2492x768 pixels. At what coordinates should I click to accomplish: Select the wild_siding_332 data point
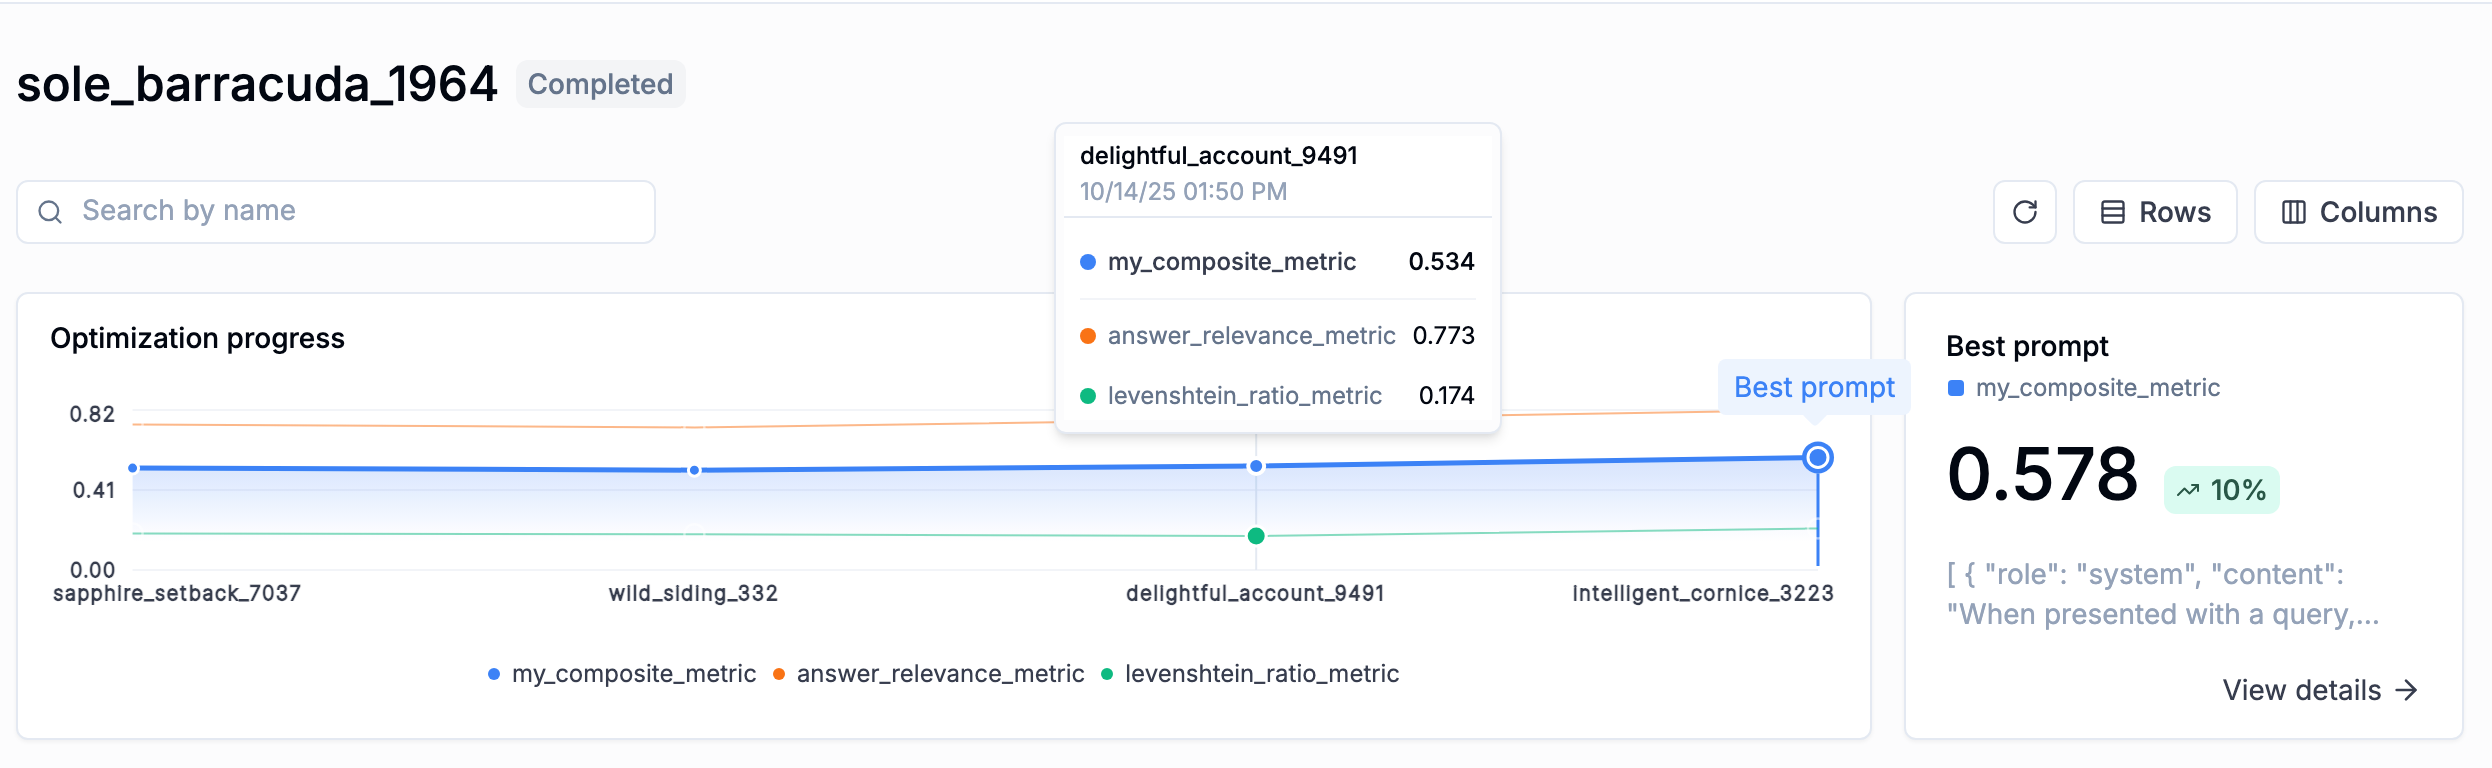[694, 470]
